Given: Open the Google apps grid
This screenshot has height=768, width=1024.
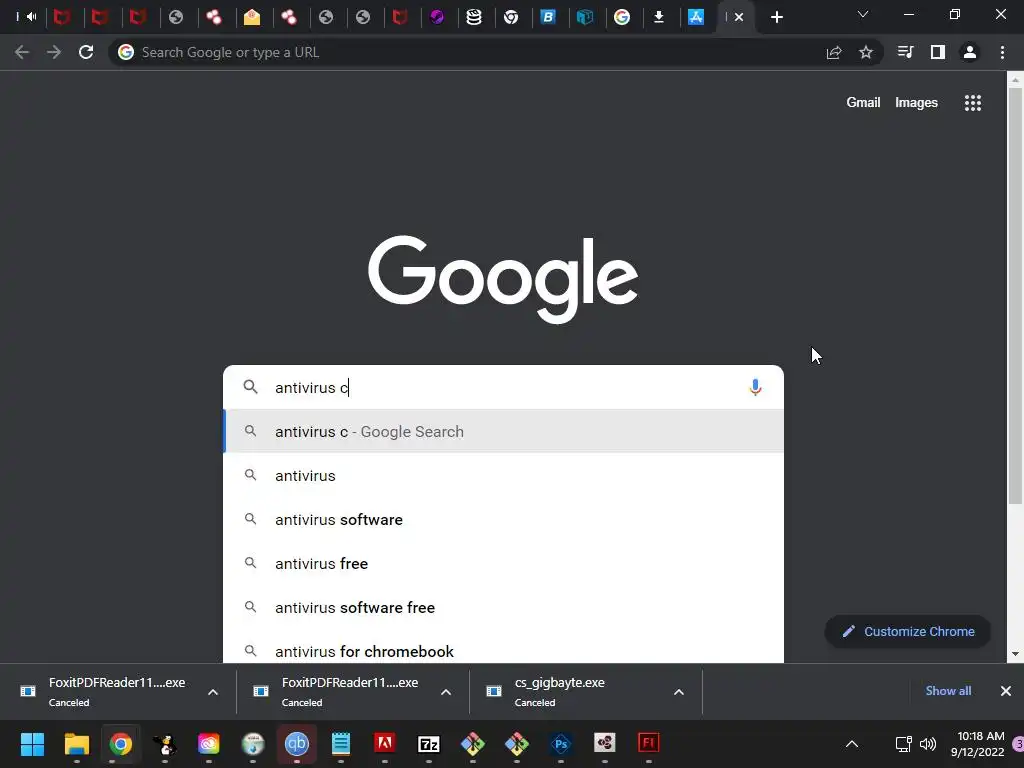Looking at the screenshot, I should 973,103.
